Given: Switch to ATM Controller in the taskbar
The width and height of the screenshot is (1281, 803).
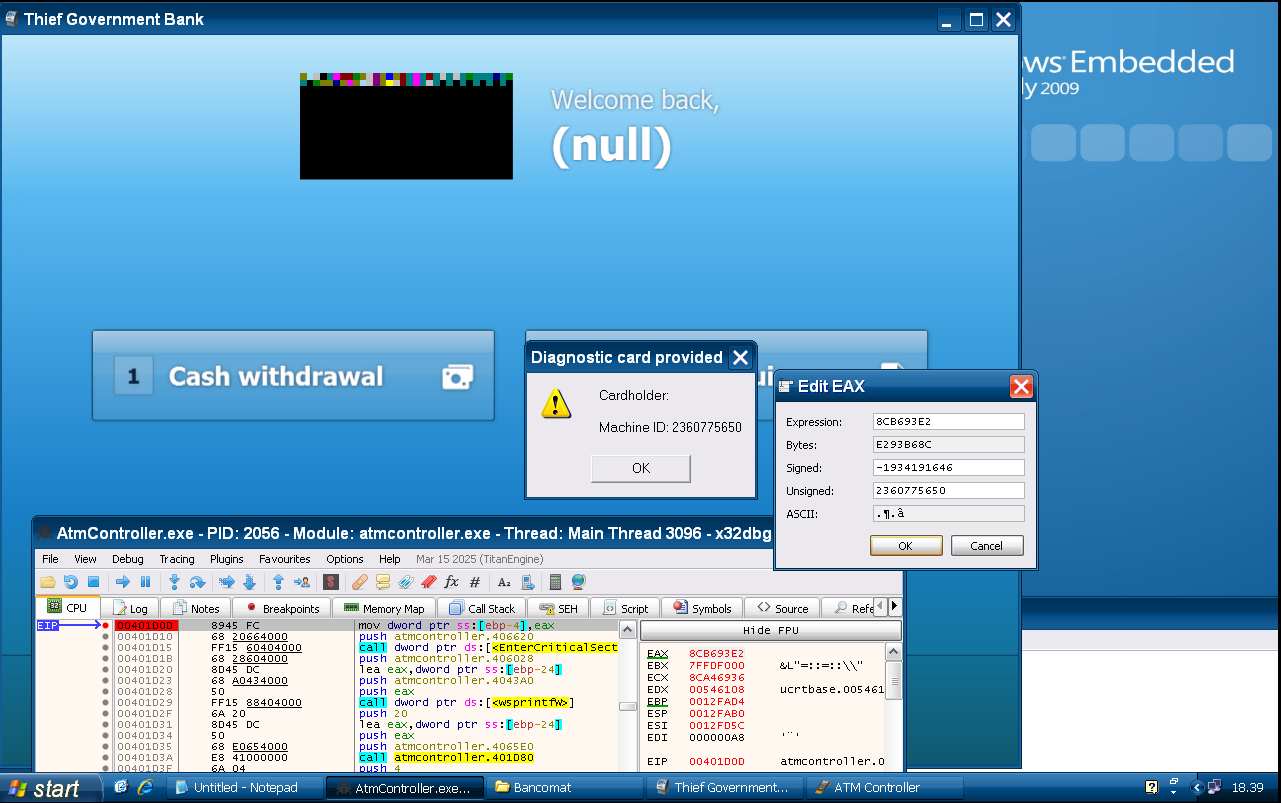Looking at the screenshot, I should point(885,788).
